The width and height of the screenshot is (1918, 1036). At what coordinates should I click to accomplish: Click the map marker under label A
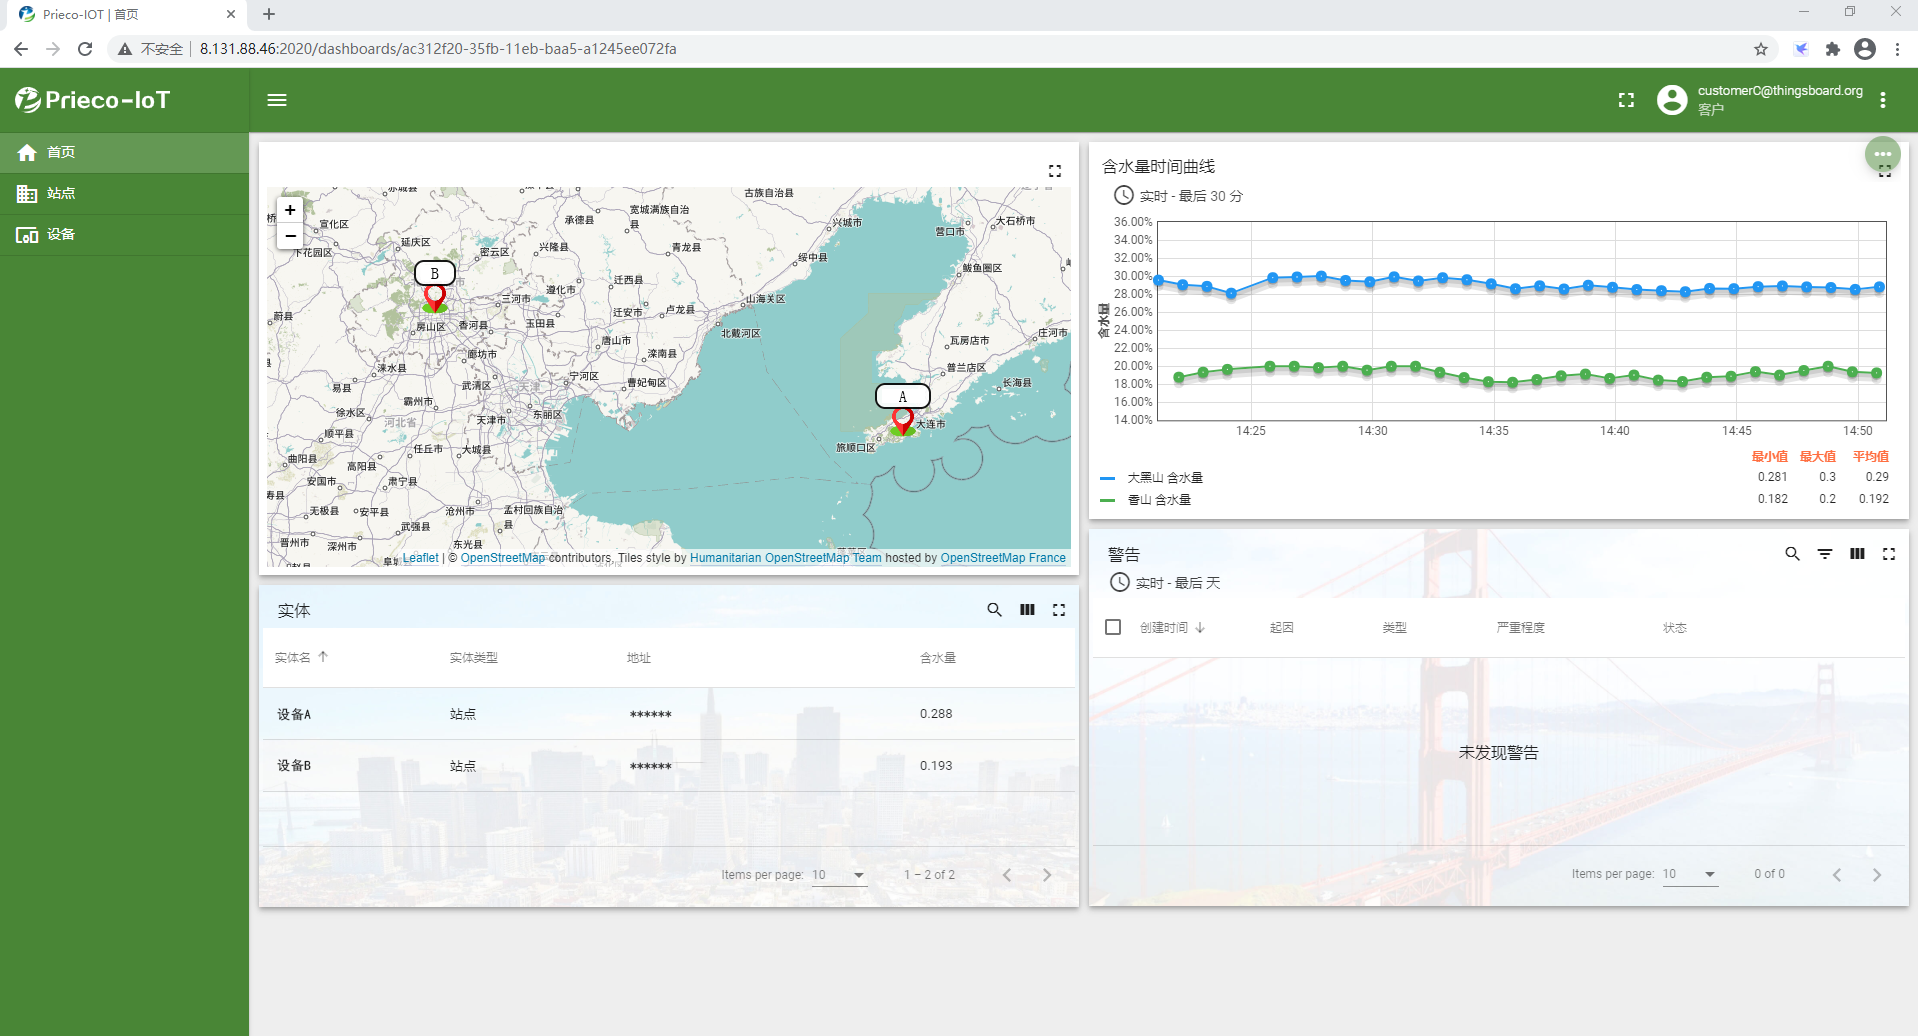click(x=902, y=421)
